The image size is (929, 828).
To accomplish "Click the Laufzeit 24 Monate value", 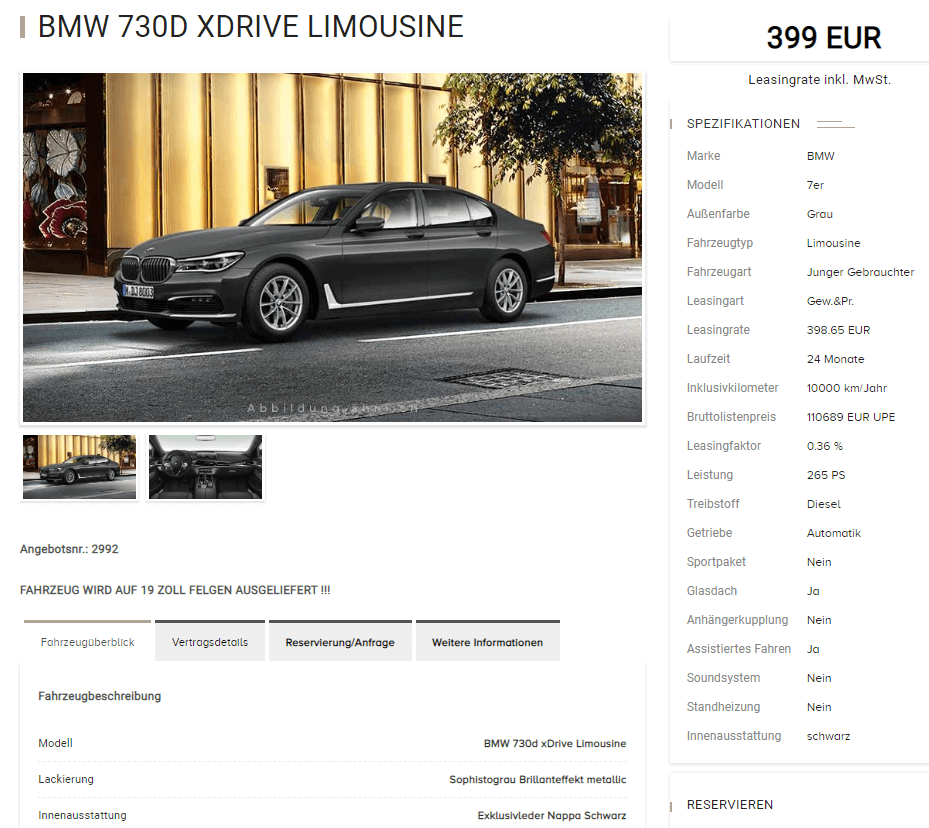I will pos(835,359).
